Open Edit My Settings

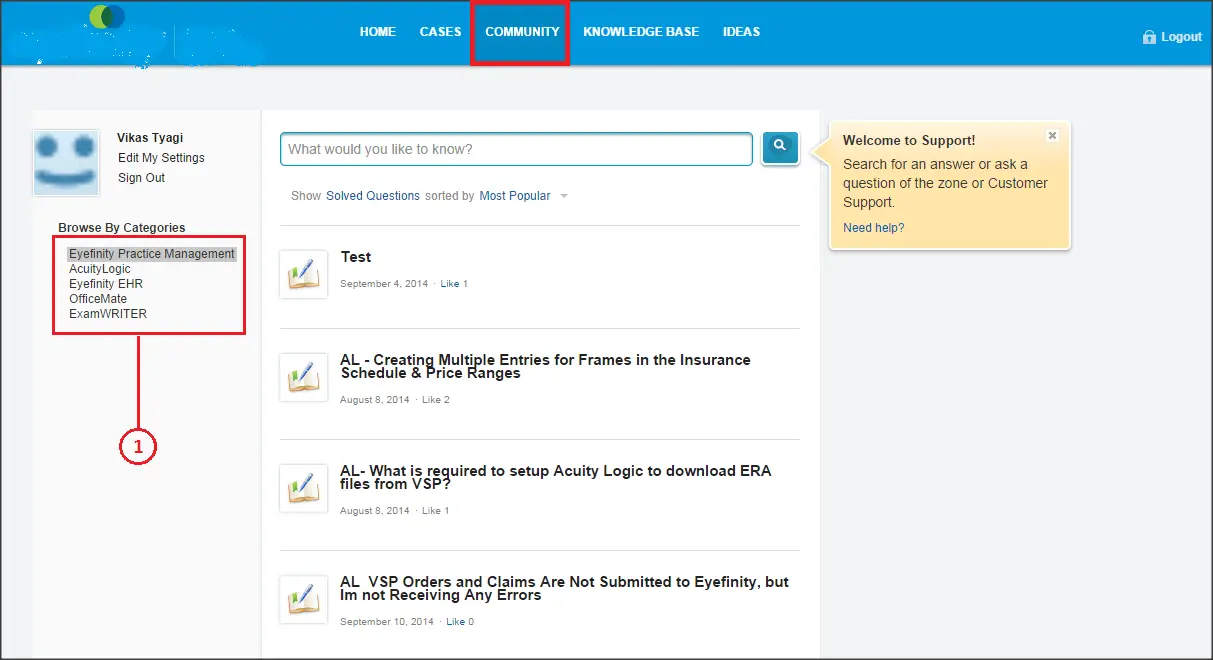click(163, 157)
